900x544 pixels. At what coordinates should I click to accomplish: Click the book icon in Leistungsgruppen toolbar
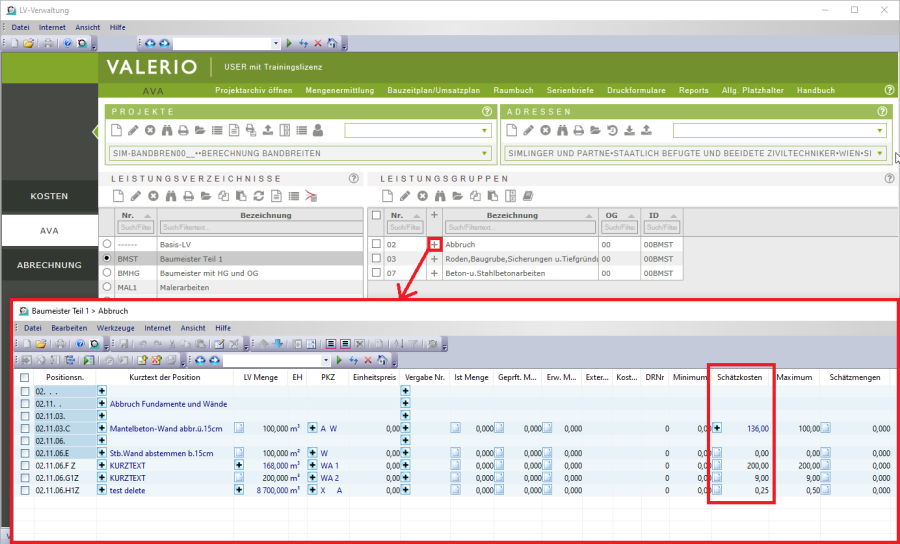(529, 196)
